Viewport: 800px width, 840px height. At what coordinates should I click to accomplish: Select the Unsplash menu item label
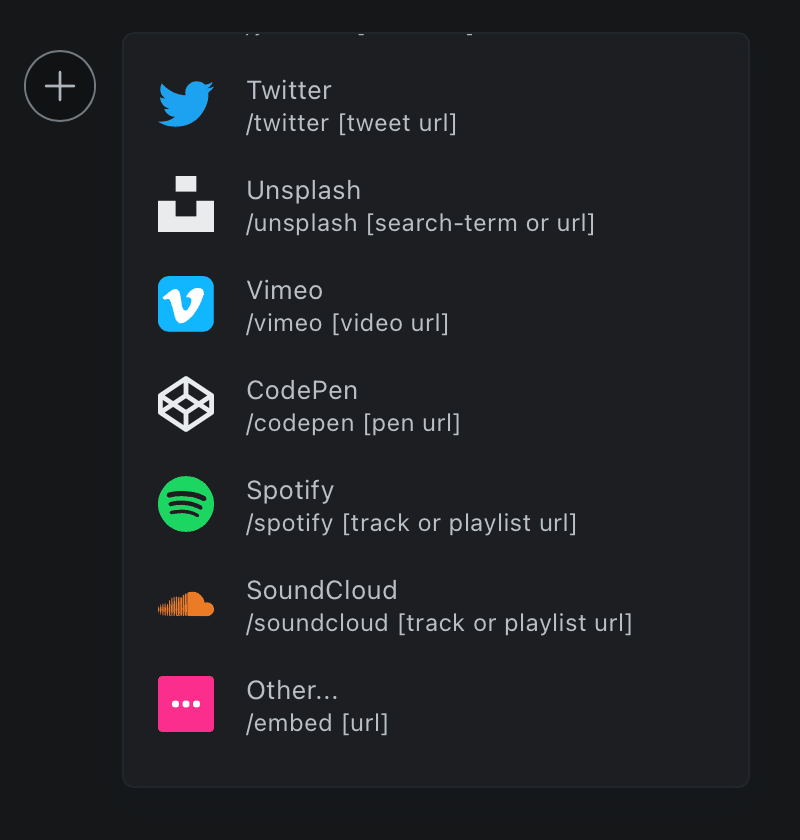click(304, 190)
